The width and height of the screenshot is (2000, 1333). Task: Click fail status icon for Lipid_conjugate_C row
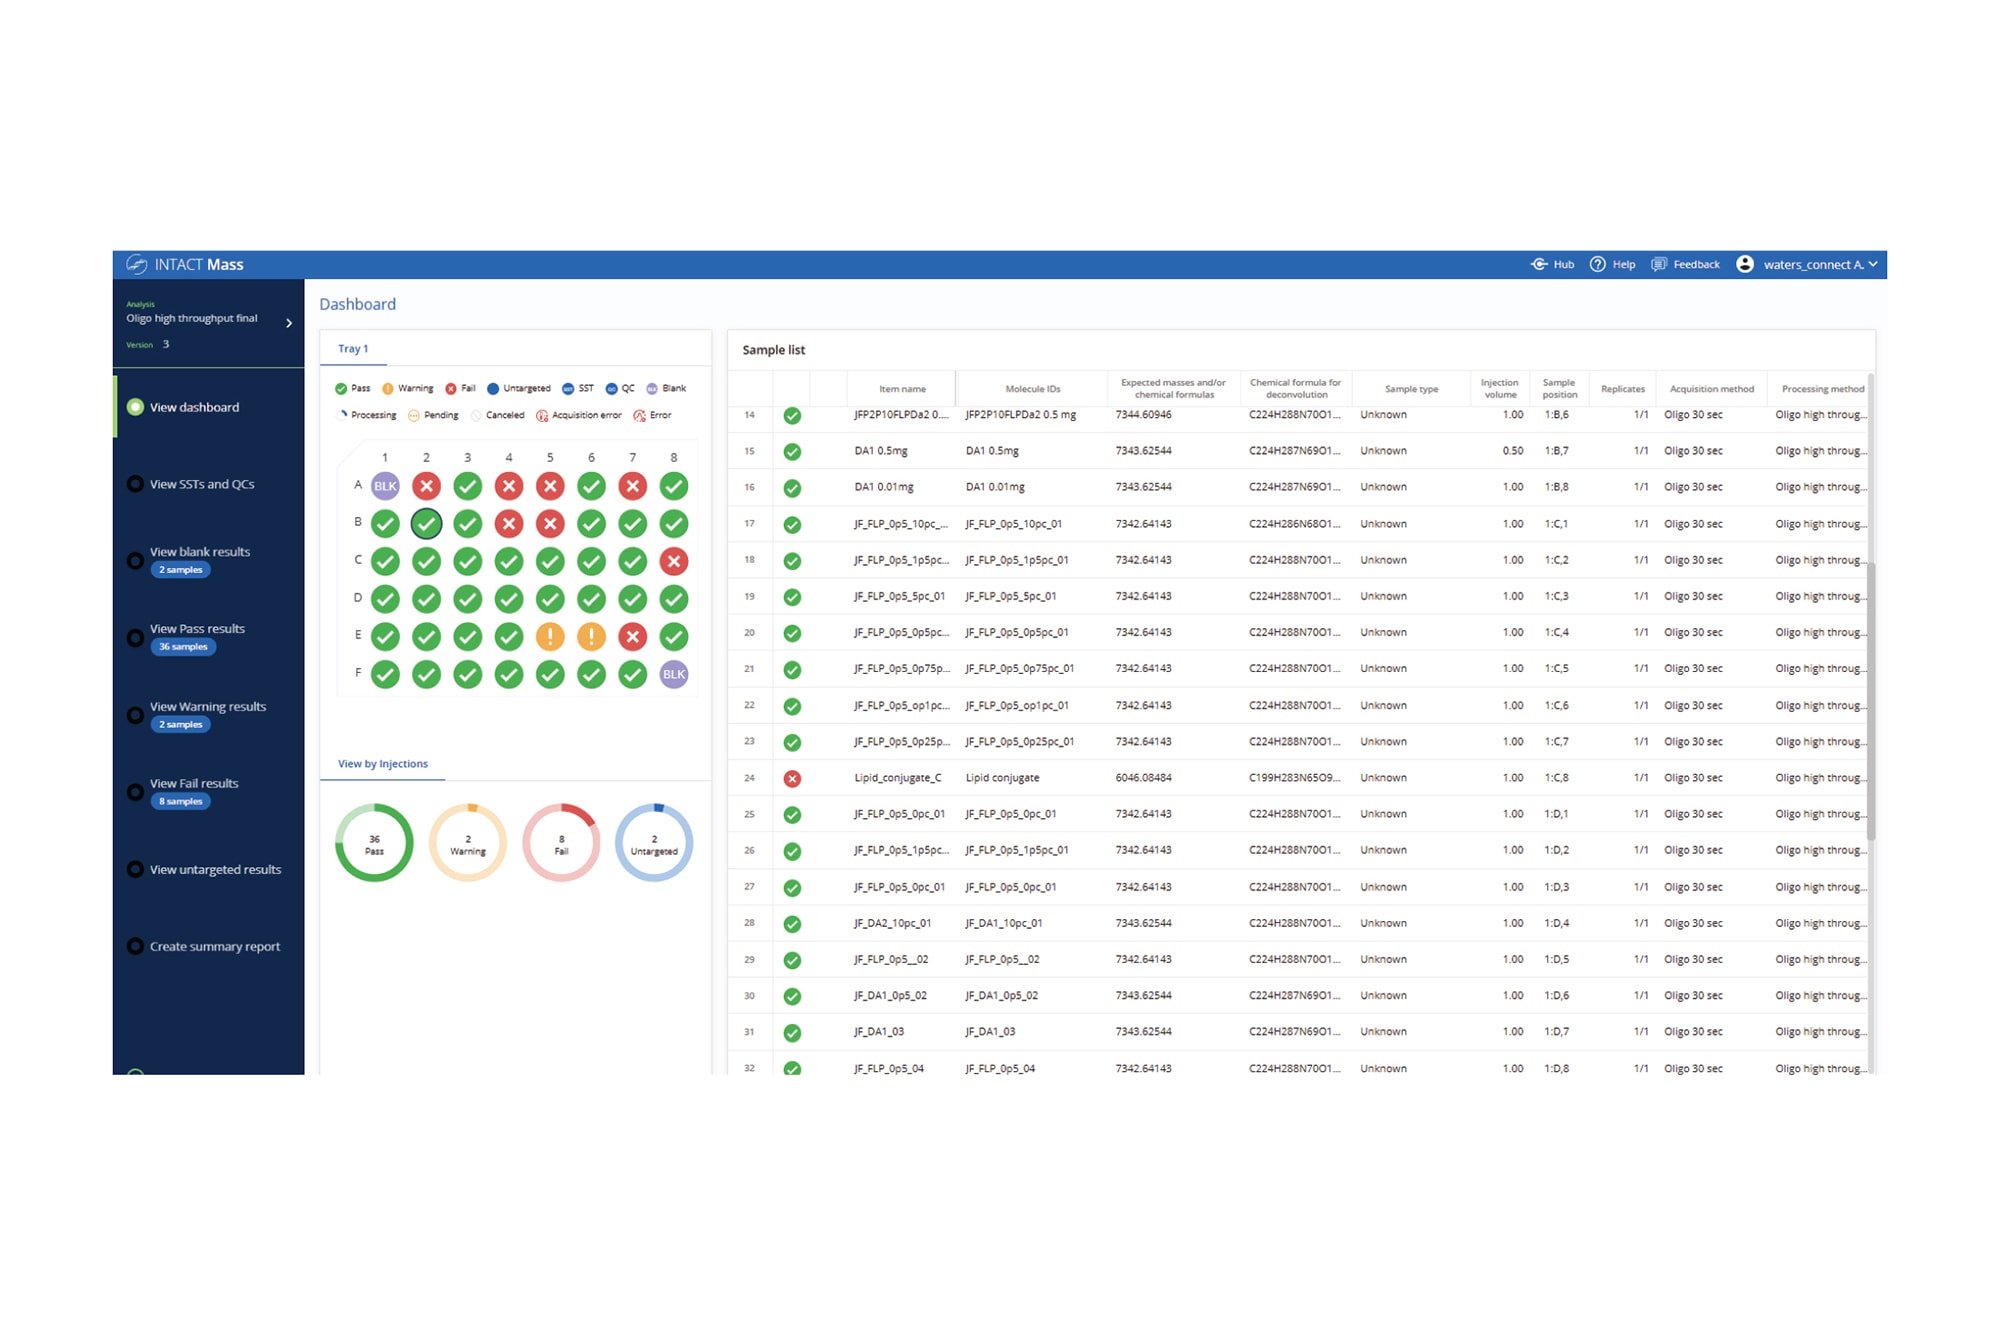(792, 778)
